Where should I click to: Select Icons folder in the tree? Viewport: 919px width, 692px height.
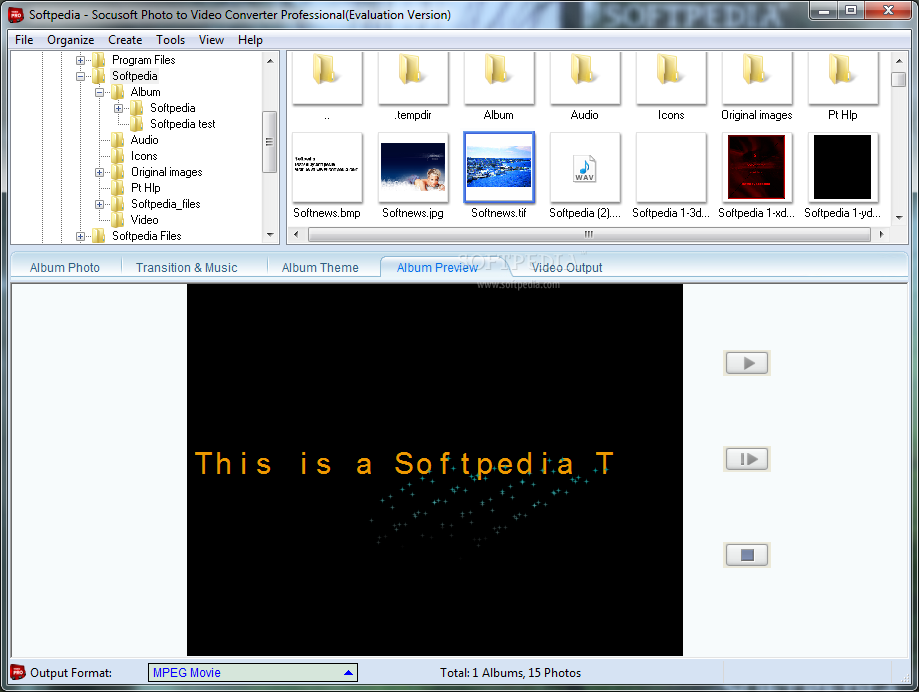point(144,156)
